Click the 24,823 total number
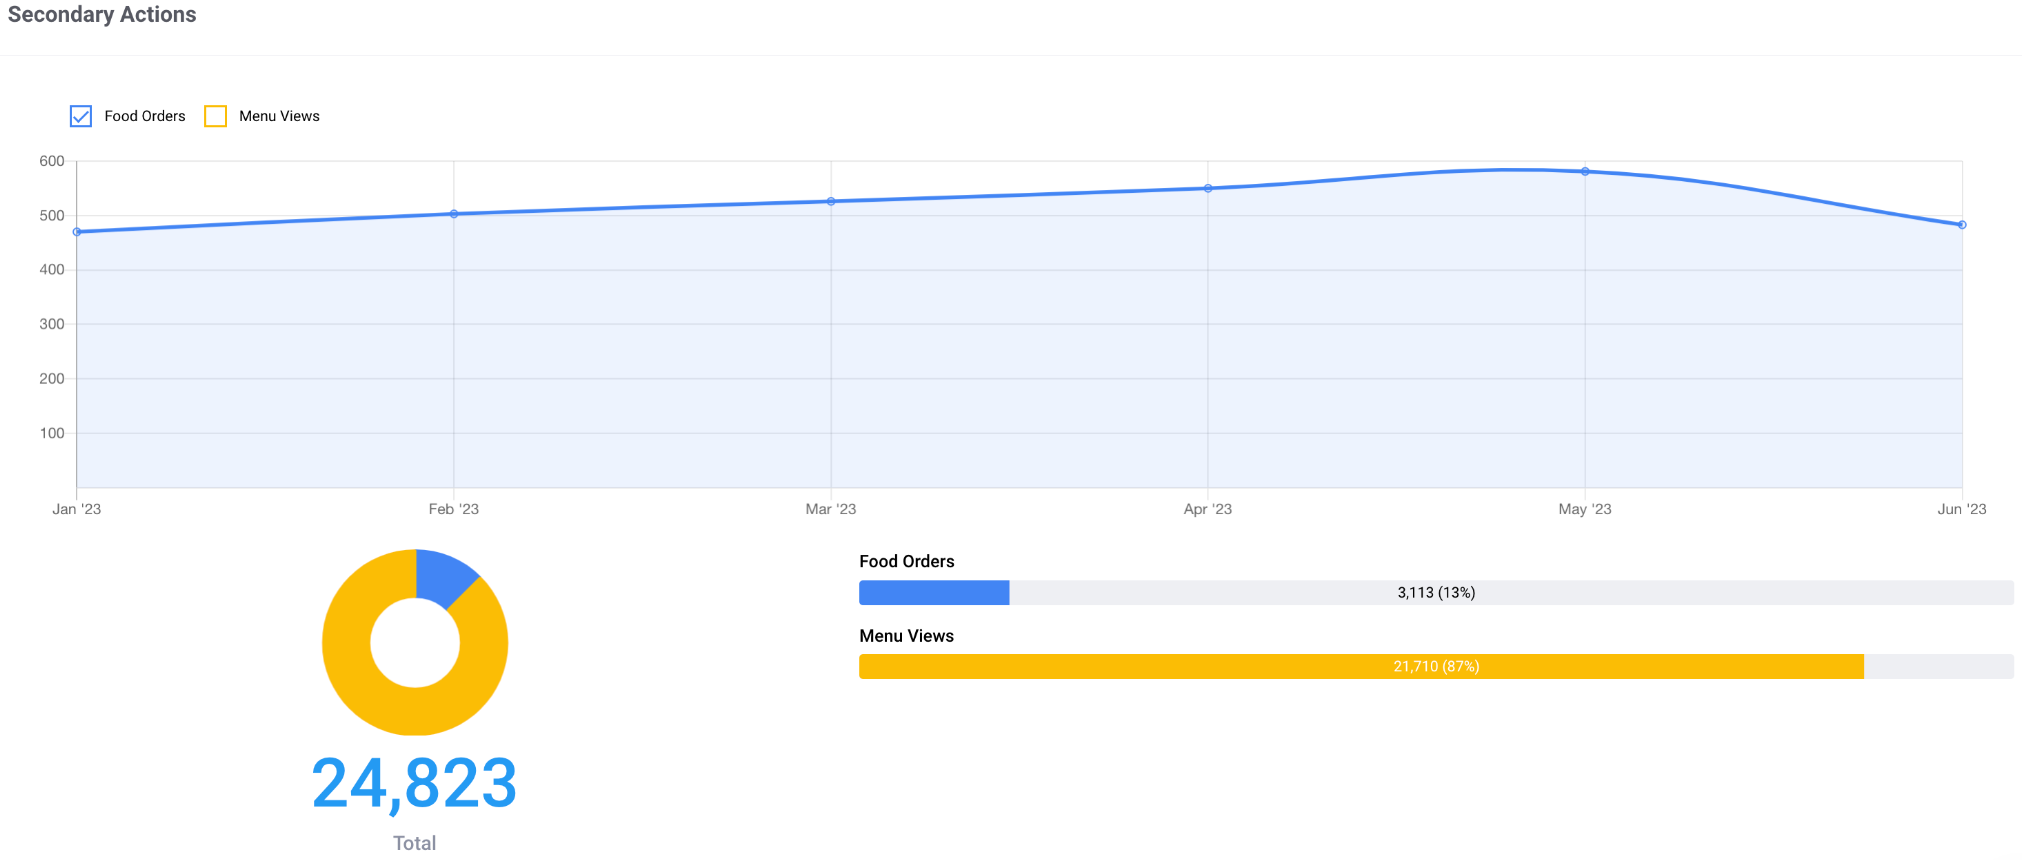2022x860 pixels. coord(414,783)
